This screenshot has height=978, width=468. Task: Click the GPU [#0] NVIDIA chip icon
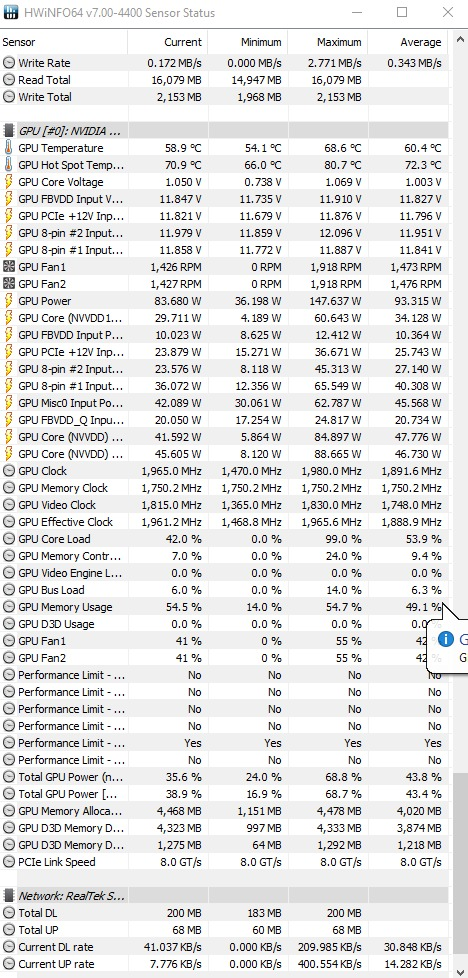(x=9, y=131)
